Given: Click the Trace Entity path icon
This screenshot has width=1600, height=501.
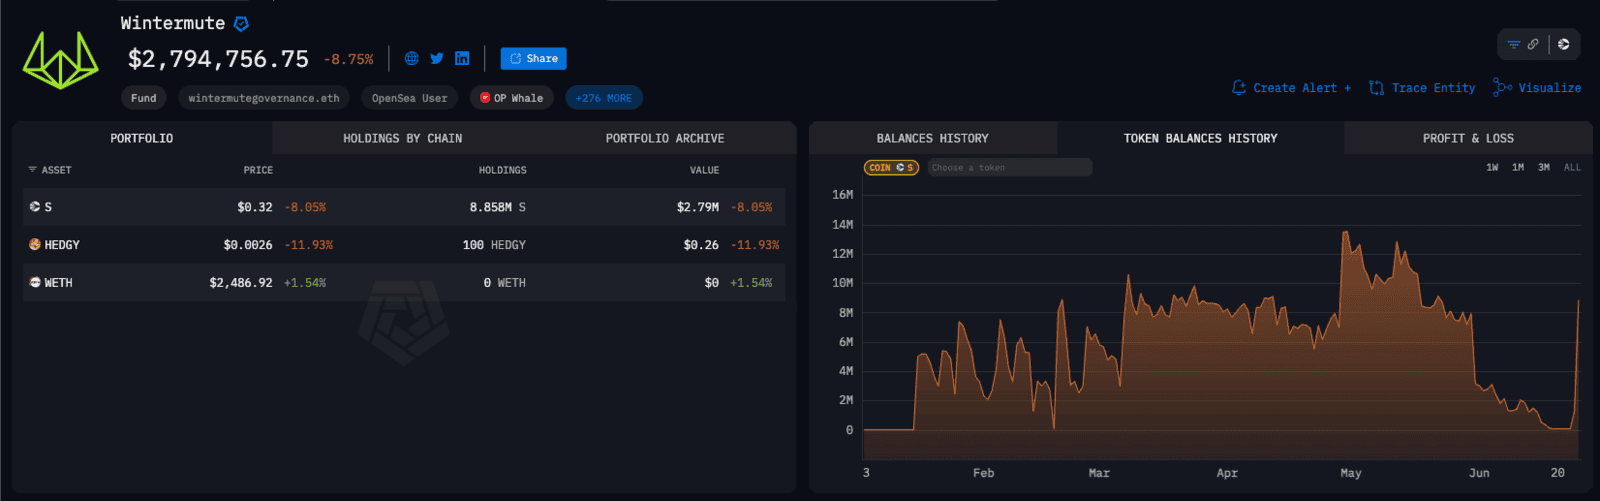Looking at the screenshot, I should click(1377, 88).
